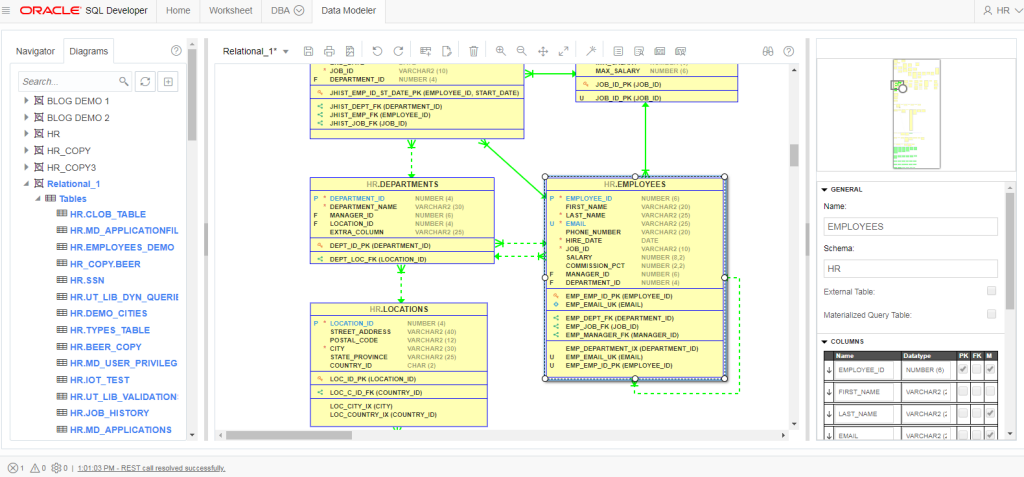Select HR.EMPLOYEES_DEMO in the tree
This screenshot has width=1024, height=477.
[x=122, y=248]
